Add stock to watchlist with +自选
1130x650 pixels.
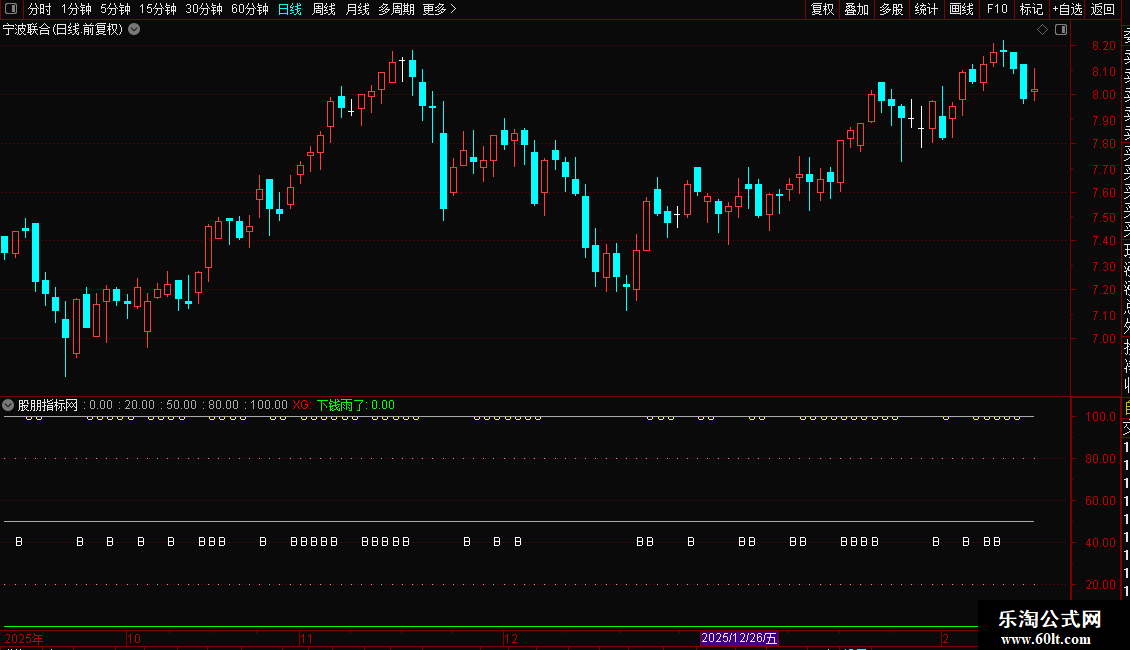(1067, 9)
